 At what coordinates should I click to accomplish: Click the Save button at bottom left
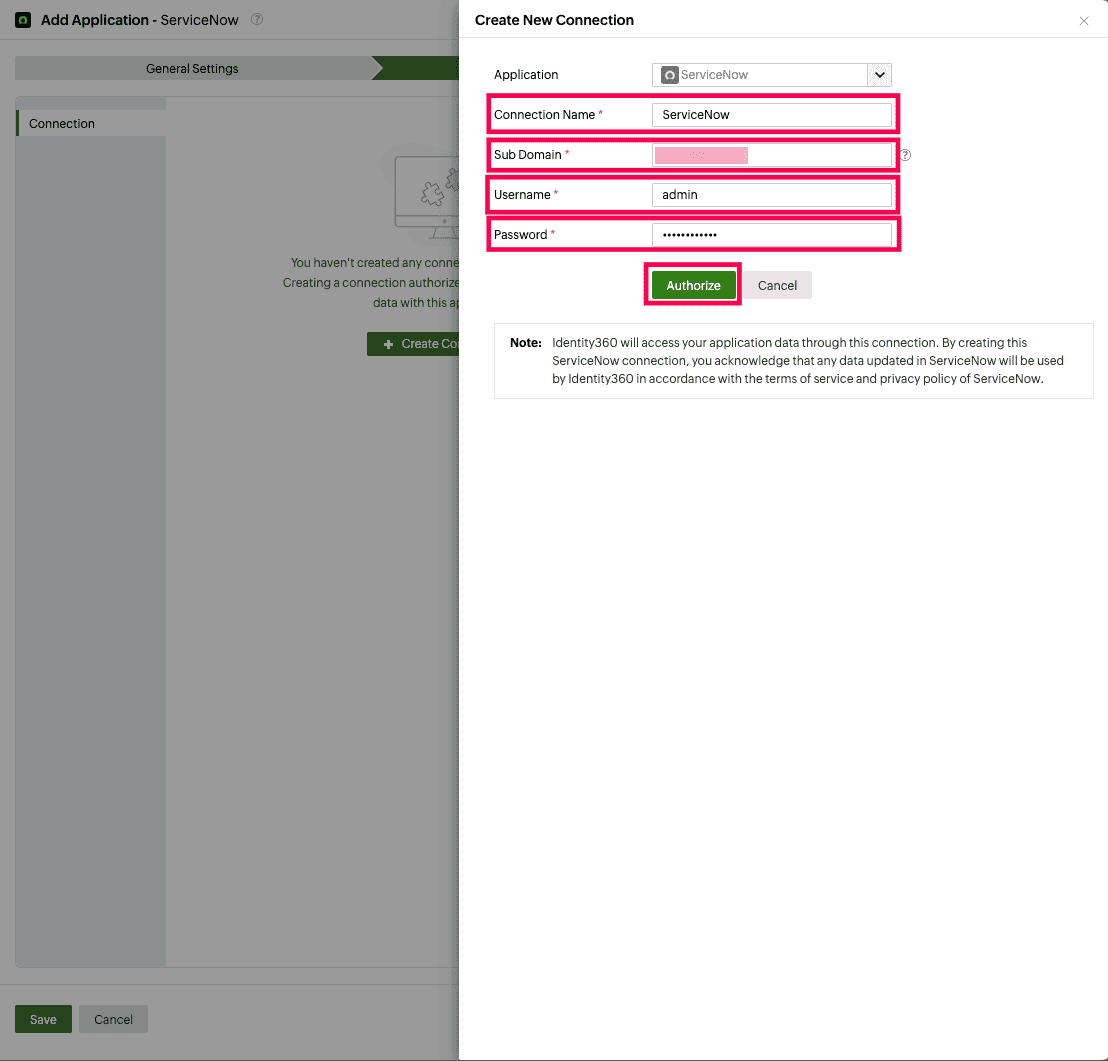point(43,1018)
